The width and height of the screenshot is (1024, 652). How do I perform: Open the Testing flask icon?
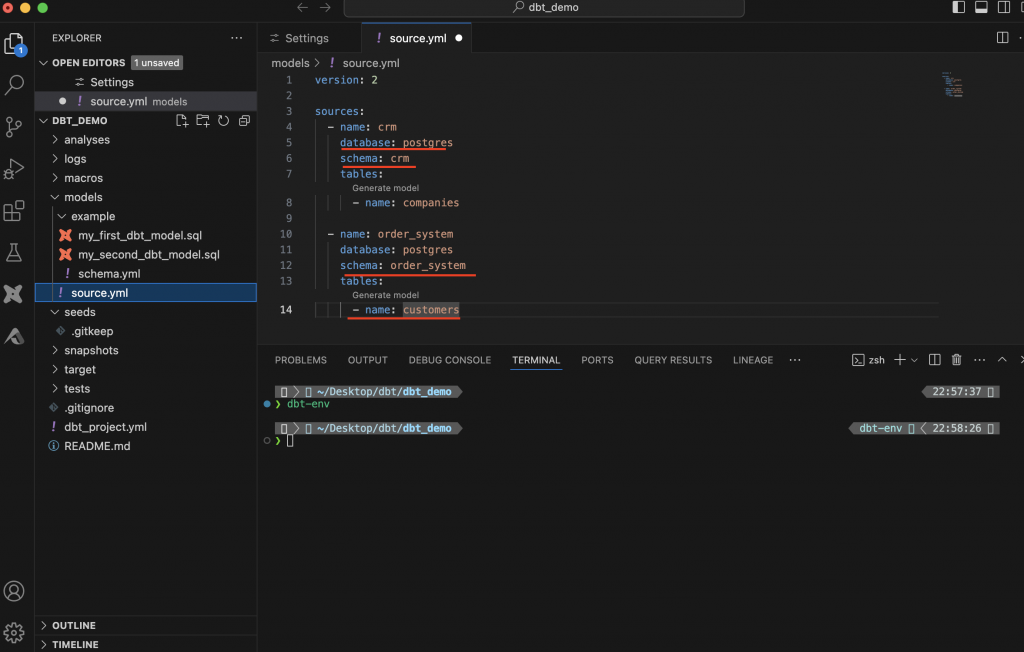tap(15, 253)
